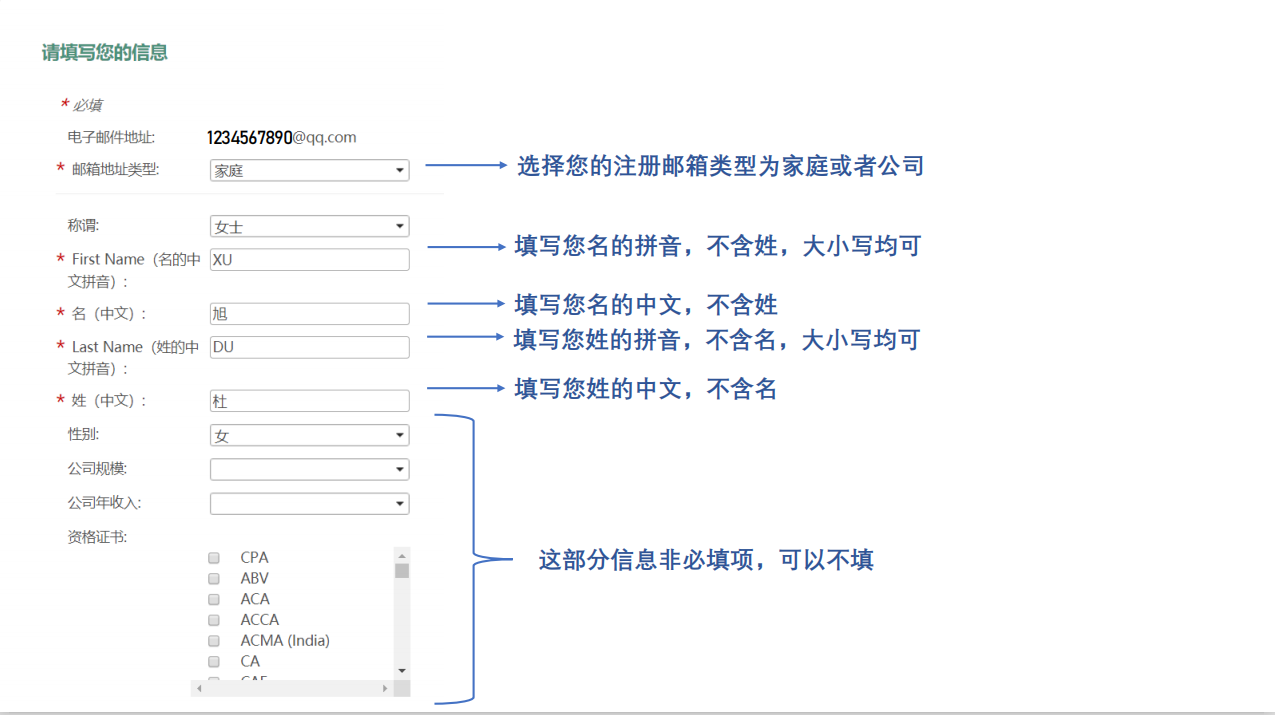Check the ACA certificate checkbox
The height and width of the screenshot is (715, 1275).
click(213, 599)
